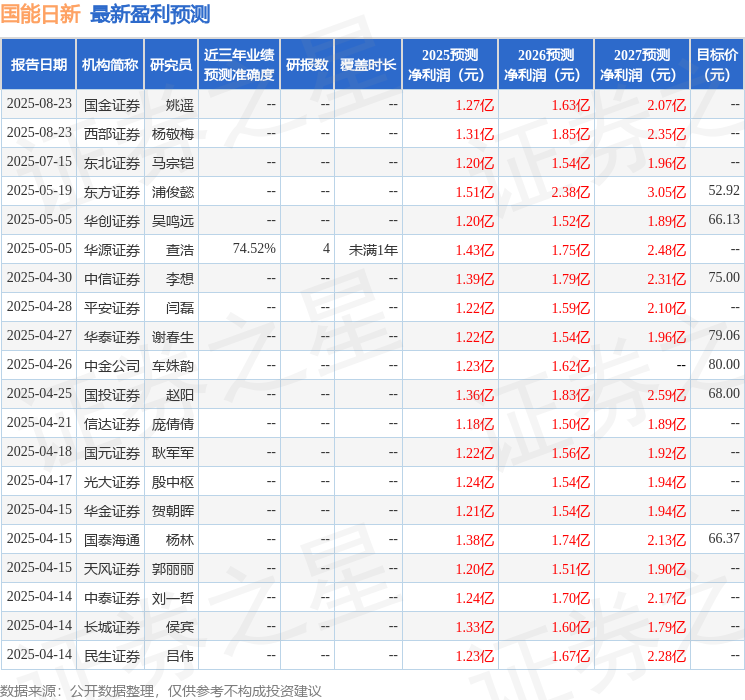The width and height of the screenshot is (745, 700).
Task: Click target price 80.00
Action: 724,364
